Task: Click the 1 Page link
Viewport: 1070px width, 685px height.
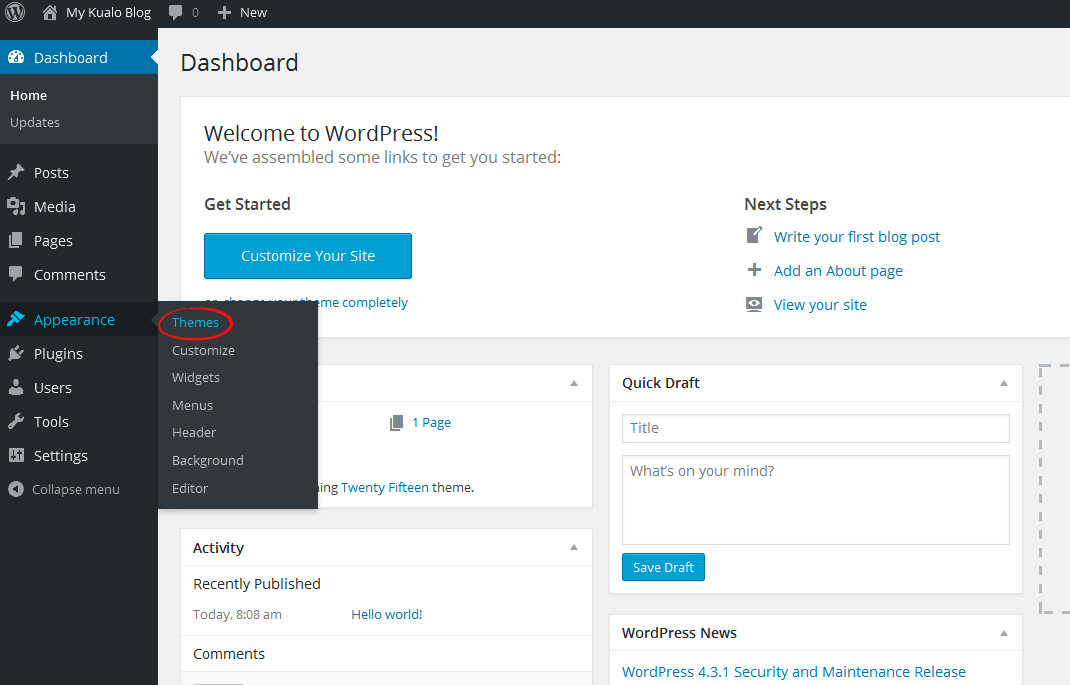Action: point(431,422)
